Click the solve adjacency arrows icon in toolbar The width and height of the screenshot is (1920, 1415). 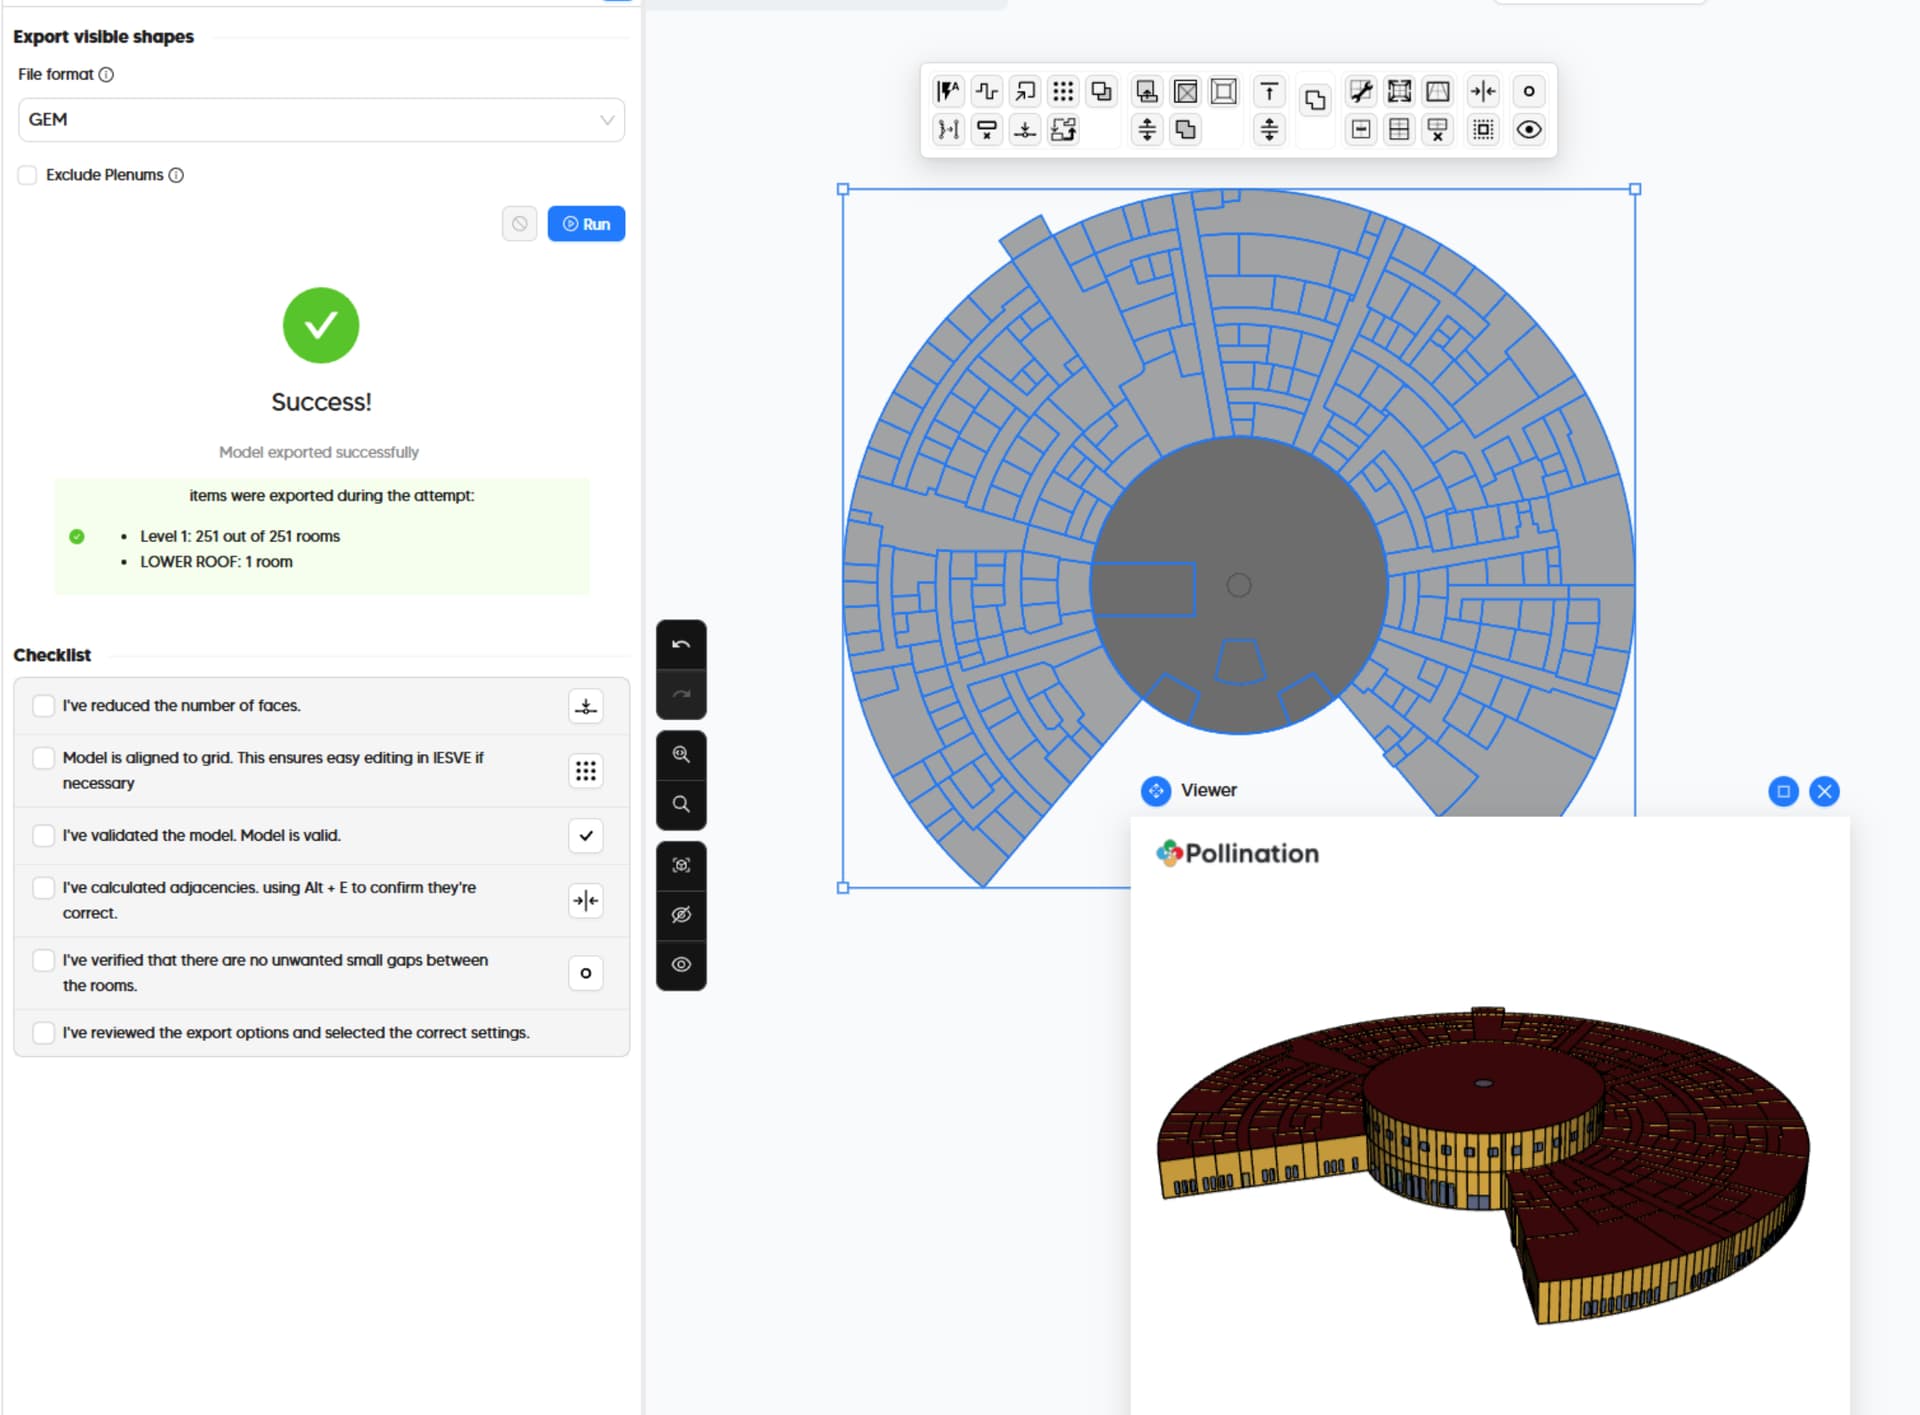coord(1483,92)
